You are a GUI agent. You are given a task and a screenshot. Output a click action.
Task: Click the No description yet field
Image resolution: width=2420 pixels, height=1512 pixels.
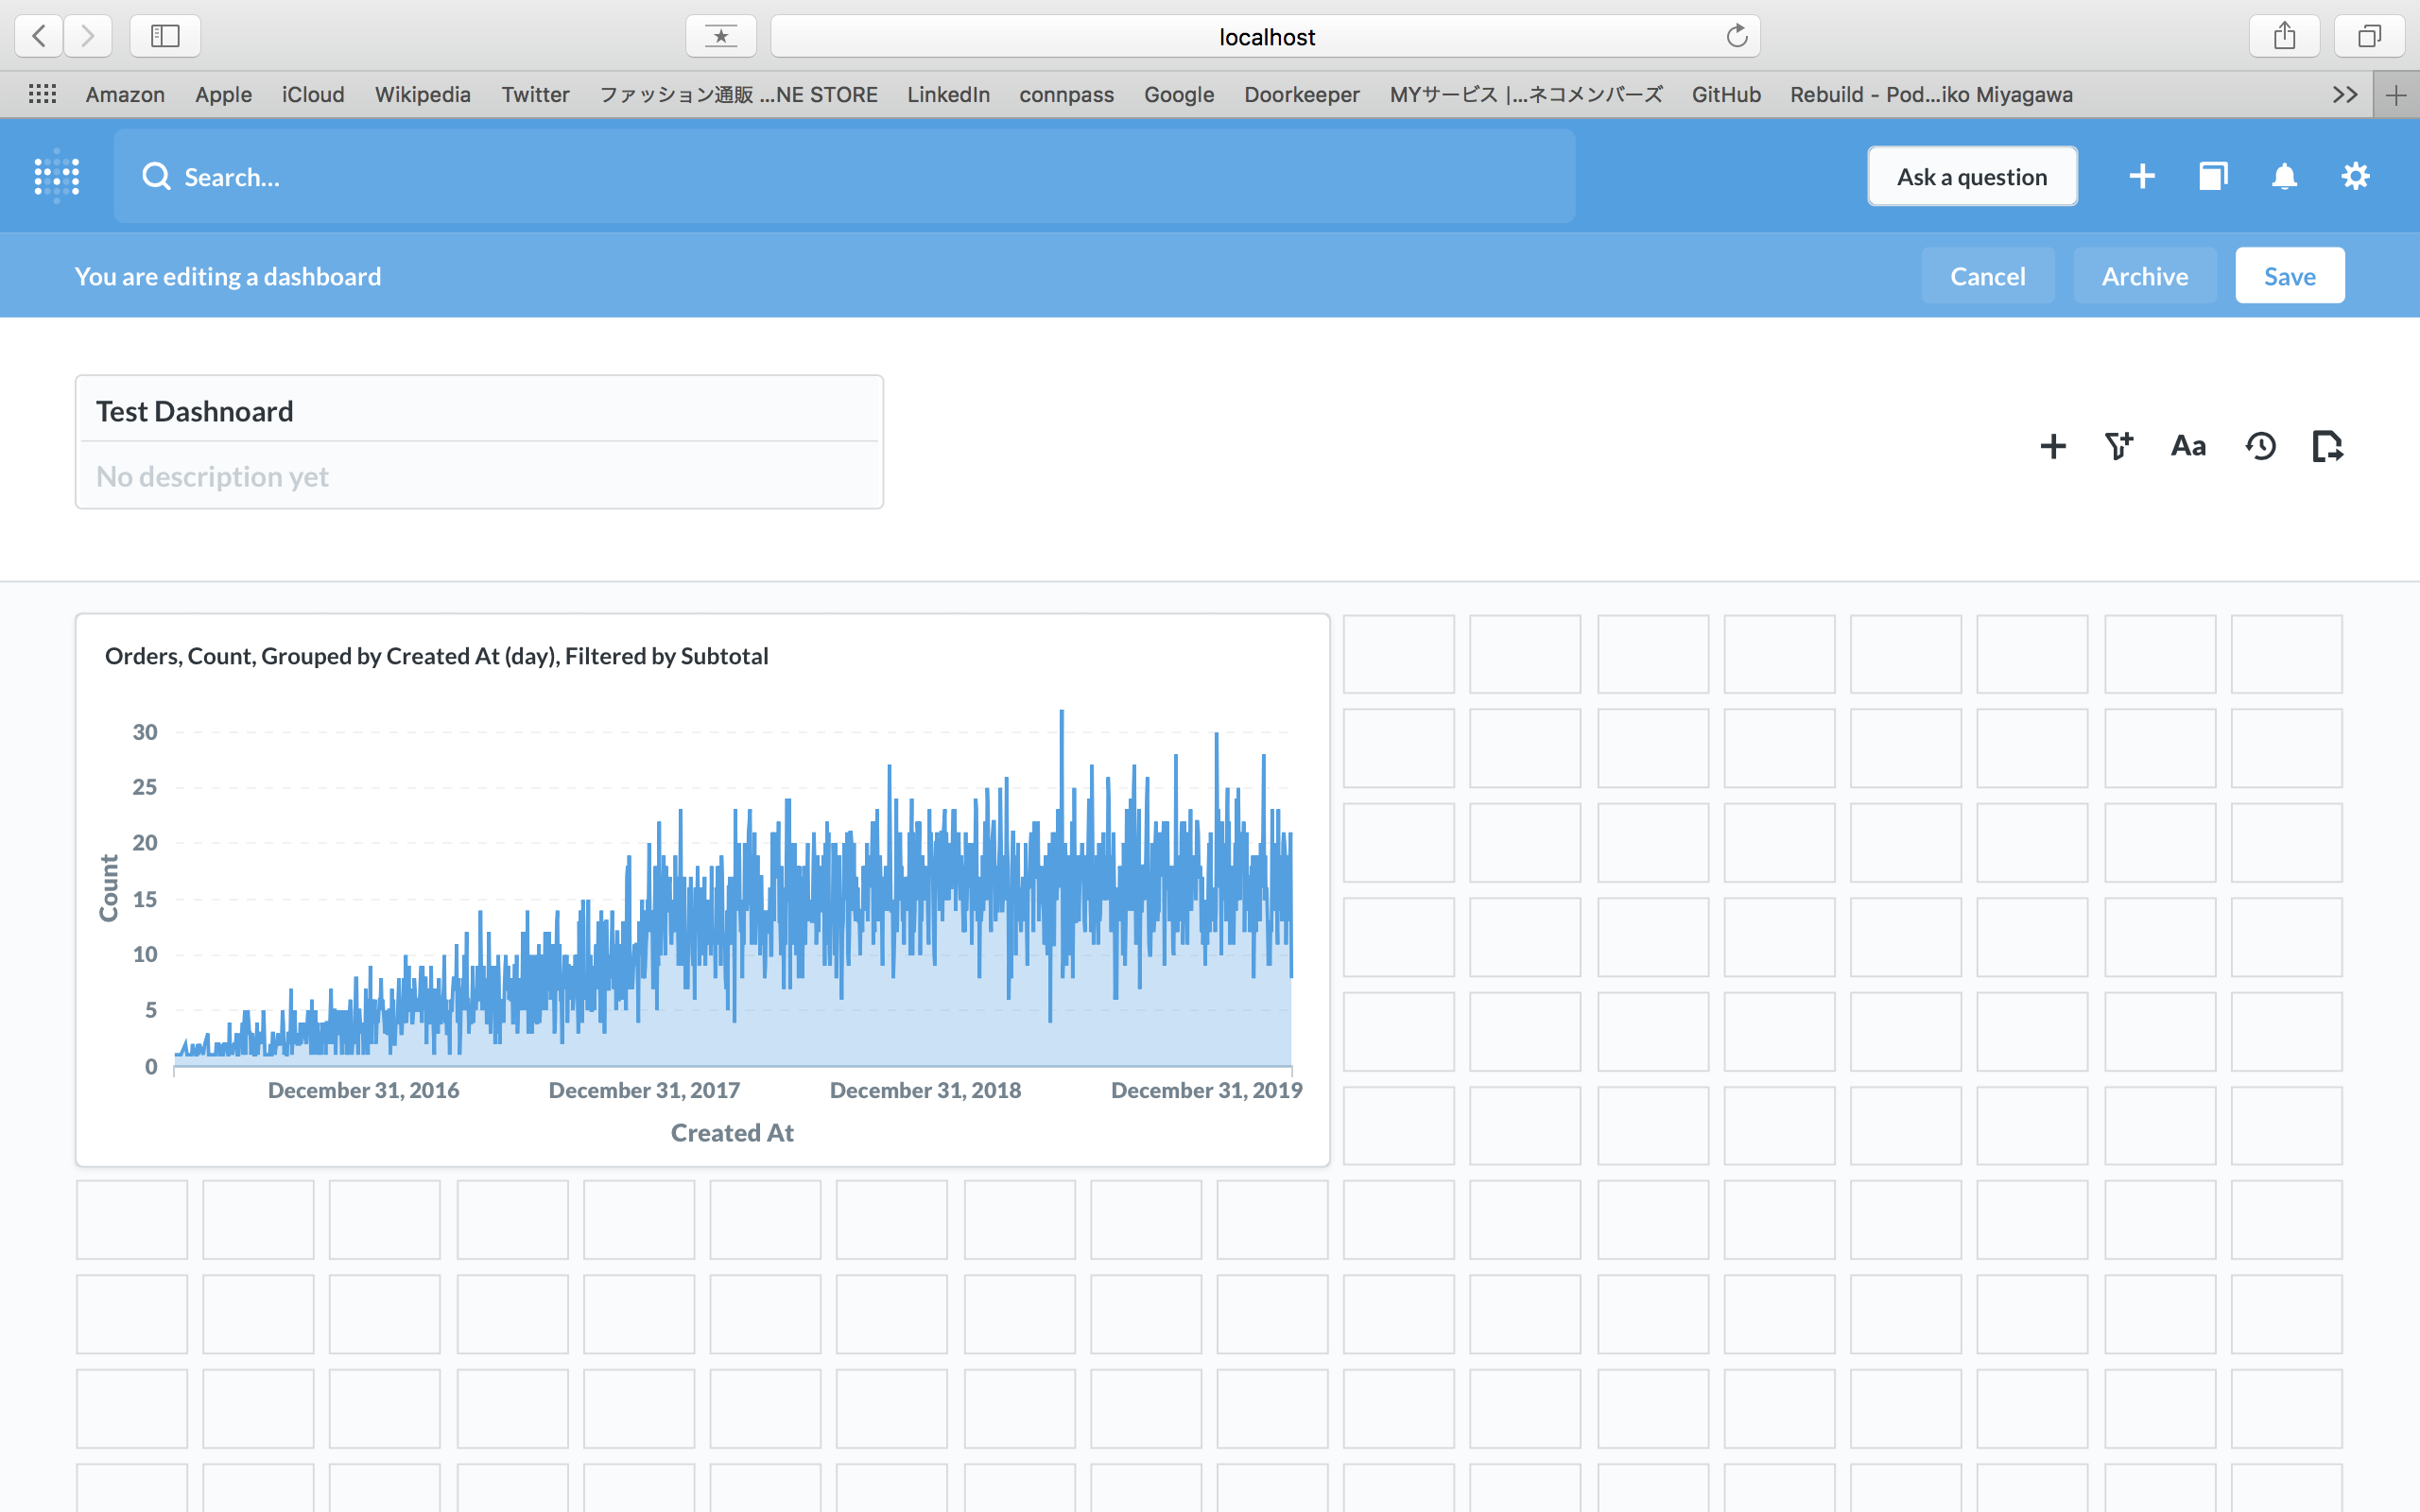478,476
